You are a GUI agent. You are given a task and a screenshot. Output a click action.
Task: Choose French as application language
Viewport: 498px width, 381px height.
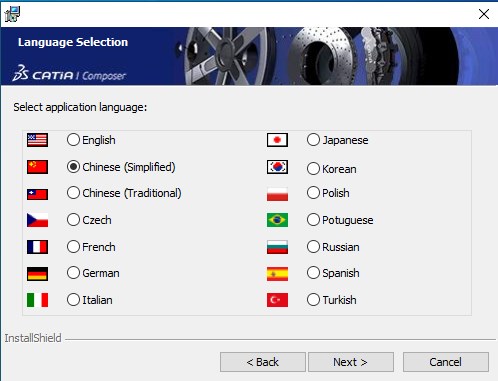pos(73,247)
